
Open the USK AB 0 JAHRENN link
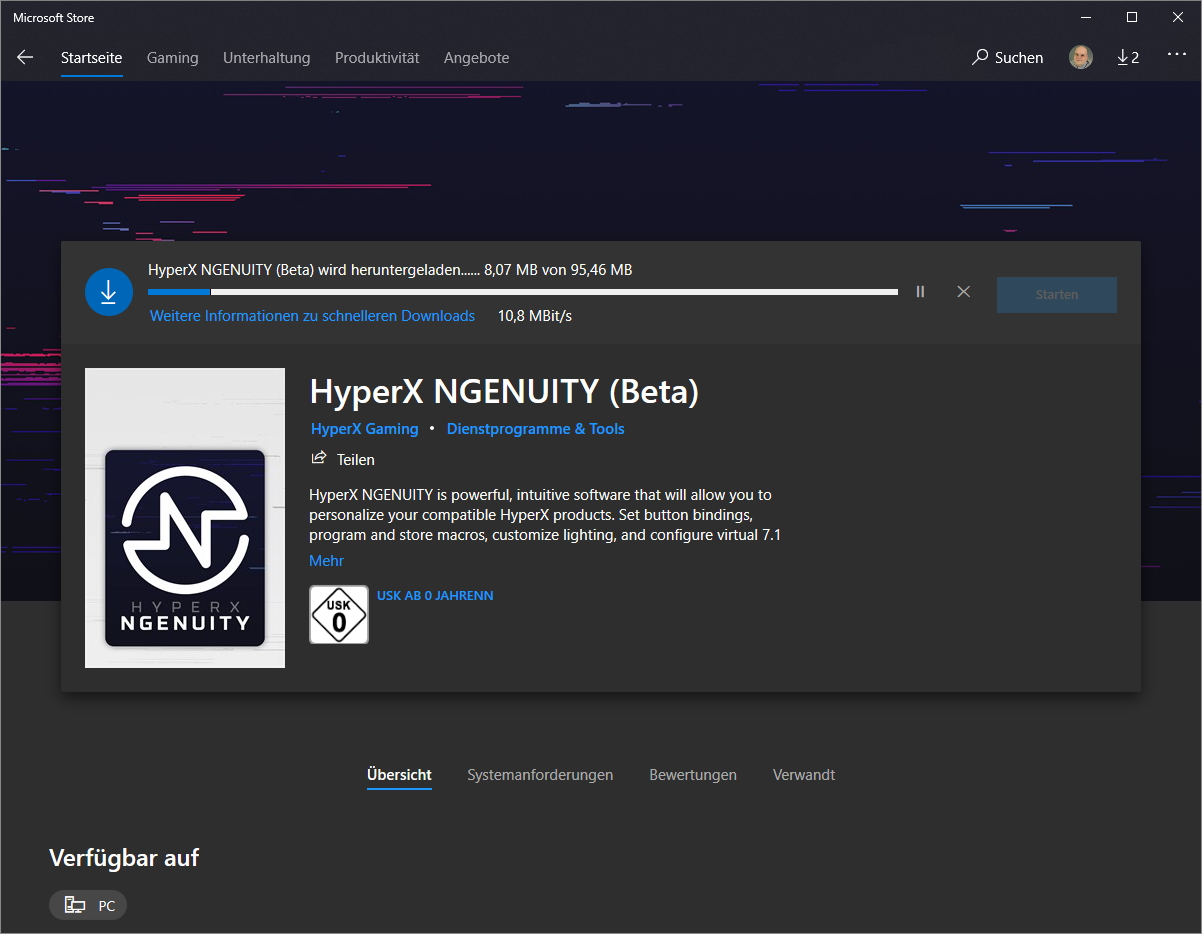(x=435, y=596)
